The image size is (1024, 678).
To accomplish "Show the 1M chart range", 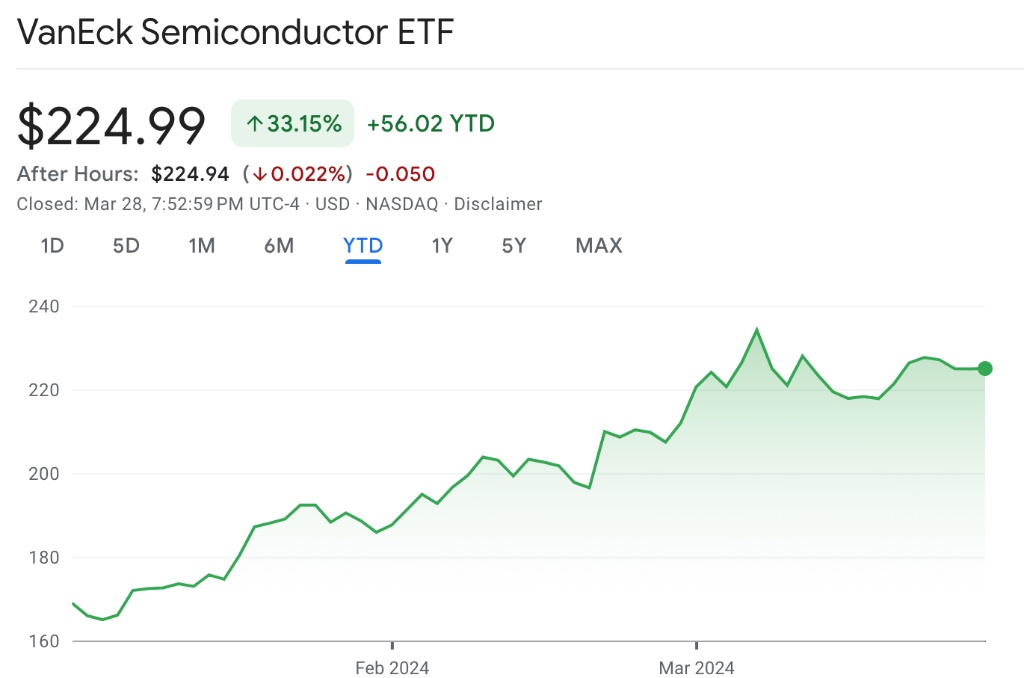I will 202,245.
